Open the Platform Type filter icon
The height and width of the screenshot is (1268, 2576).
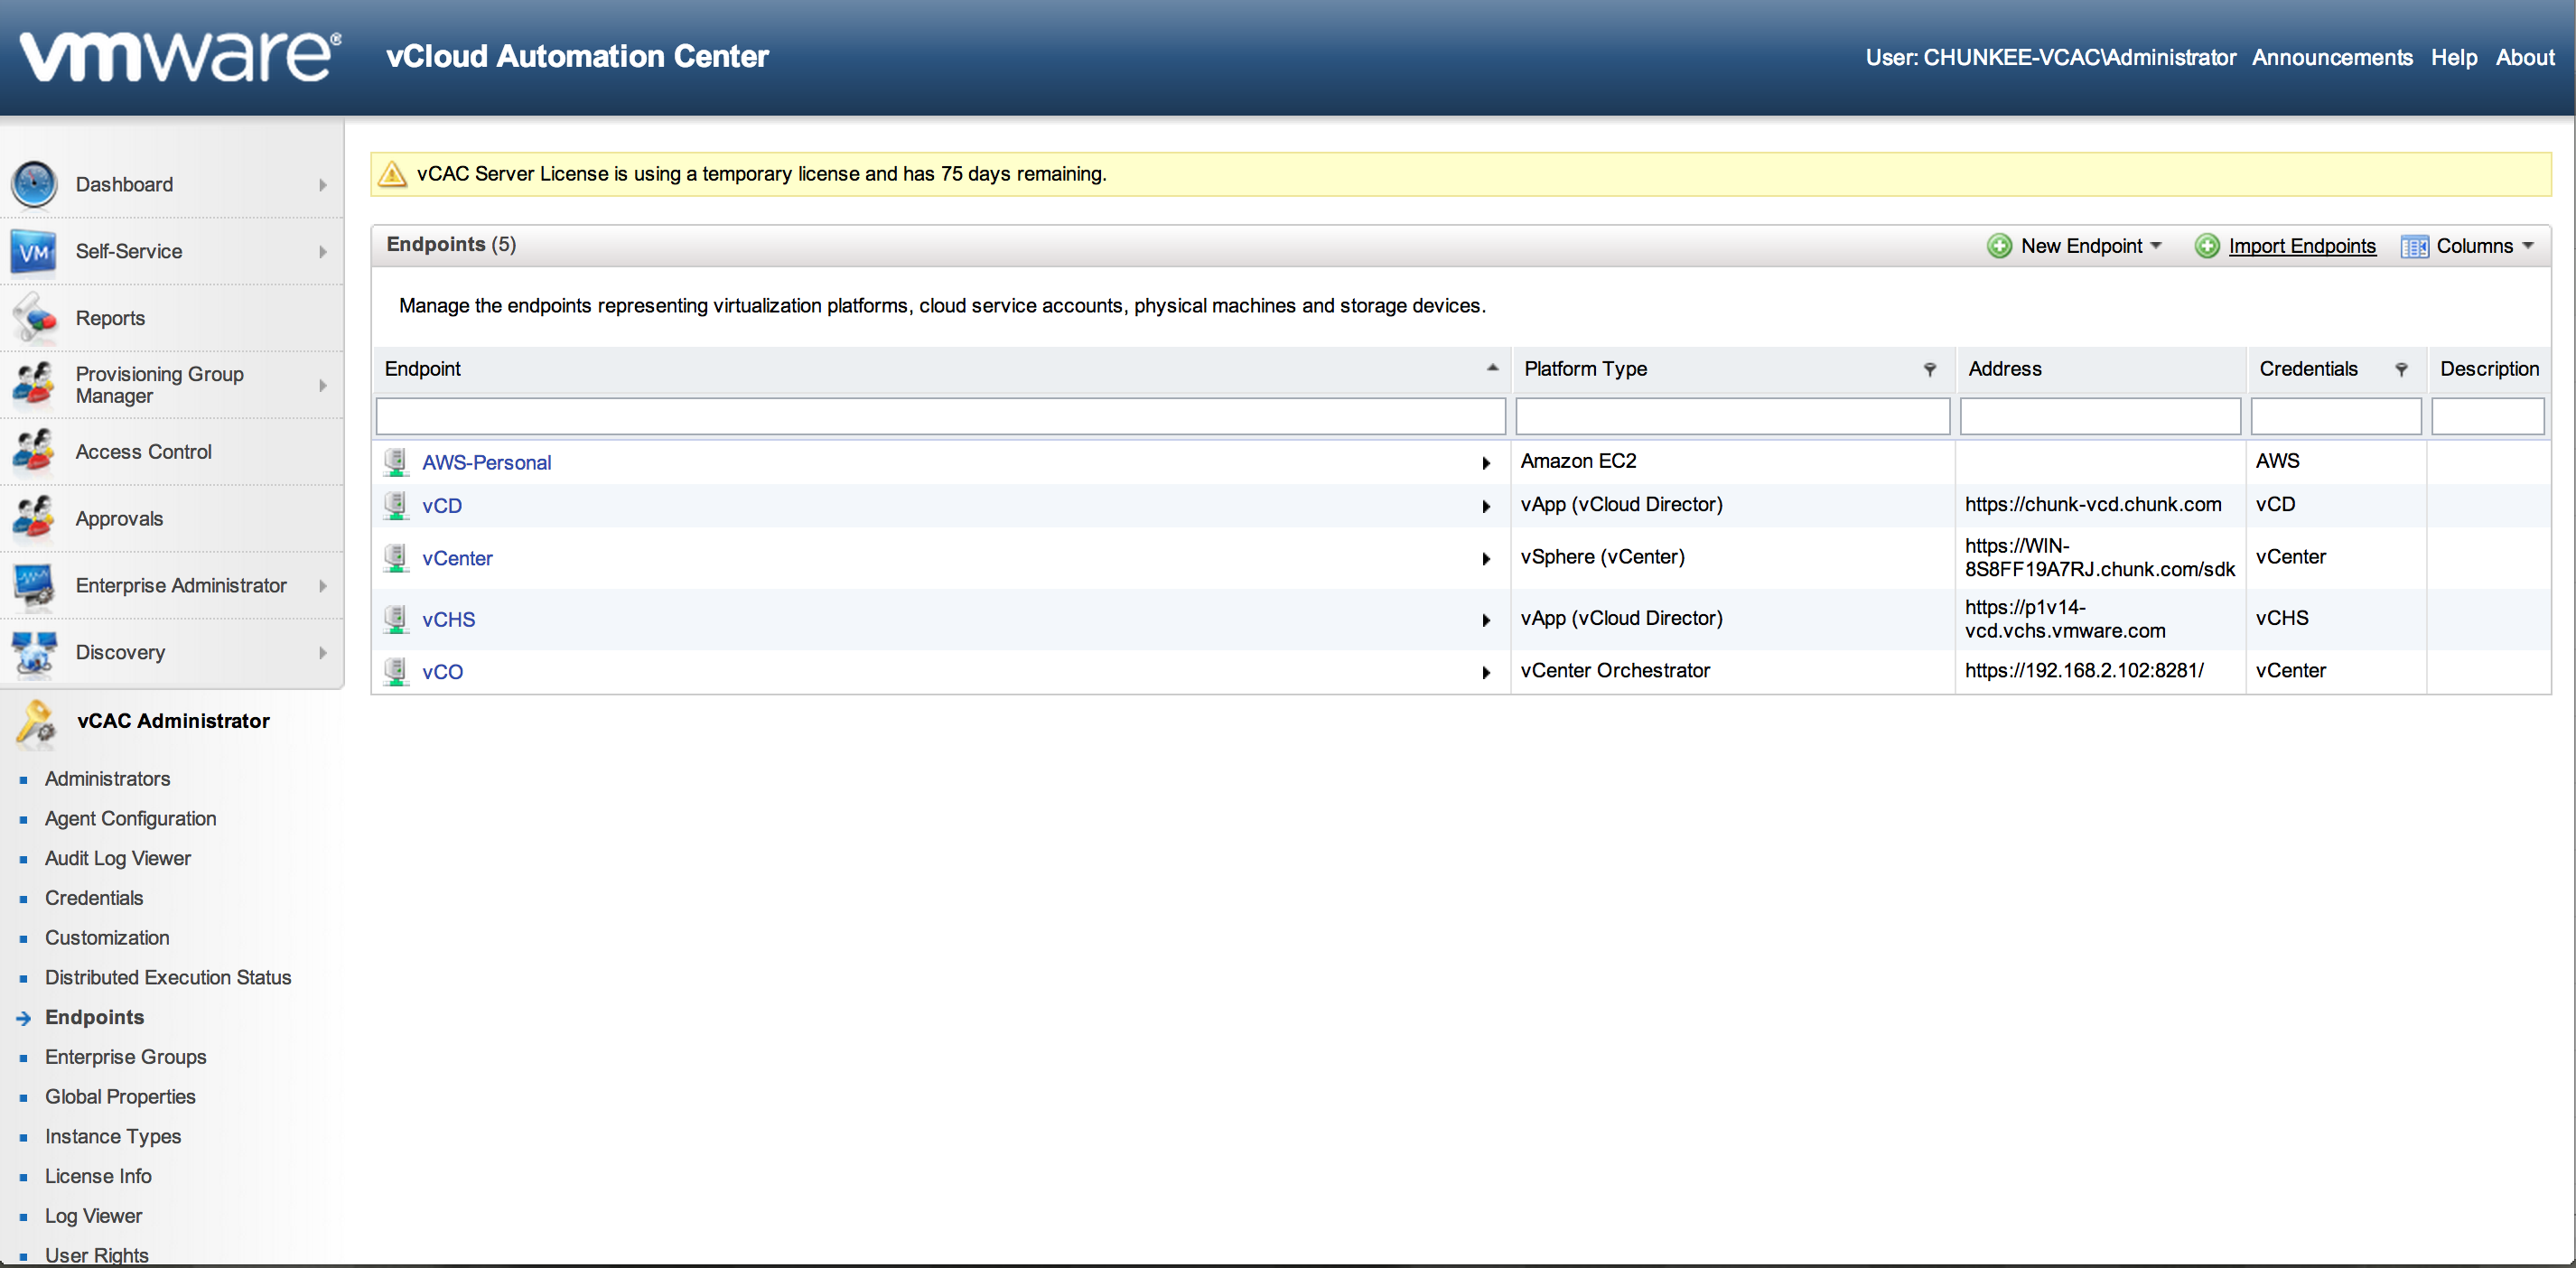[x=1930, y=370]
